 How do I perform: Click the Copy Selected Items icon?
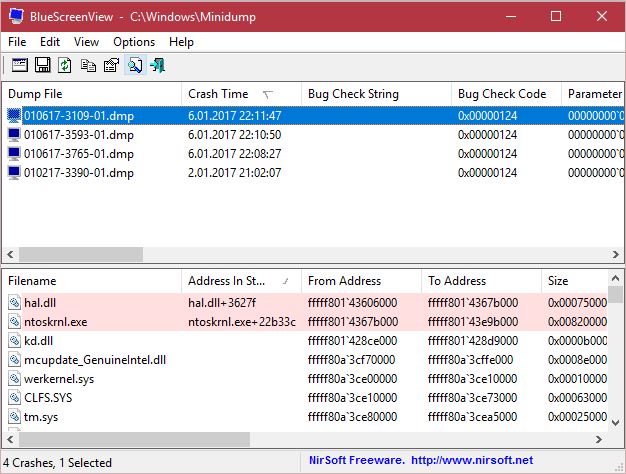88,65
